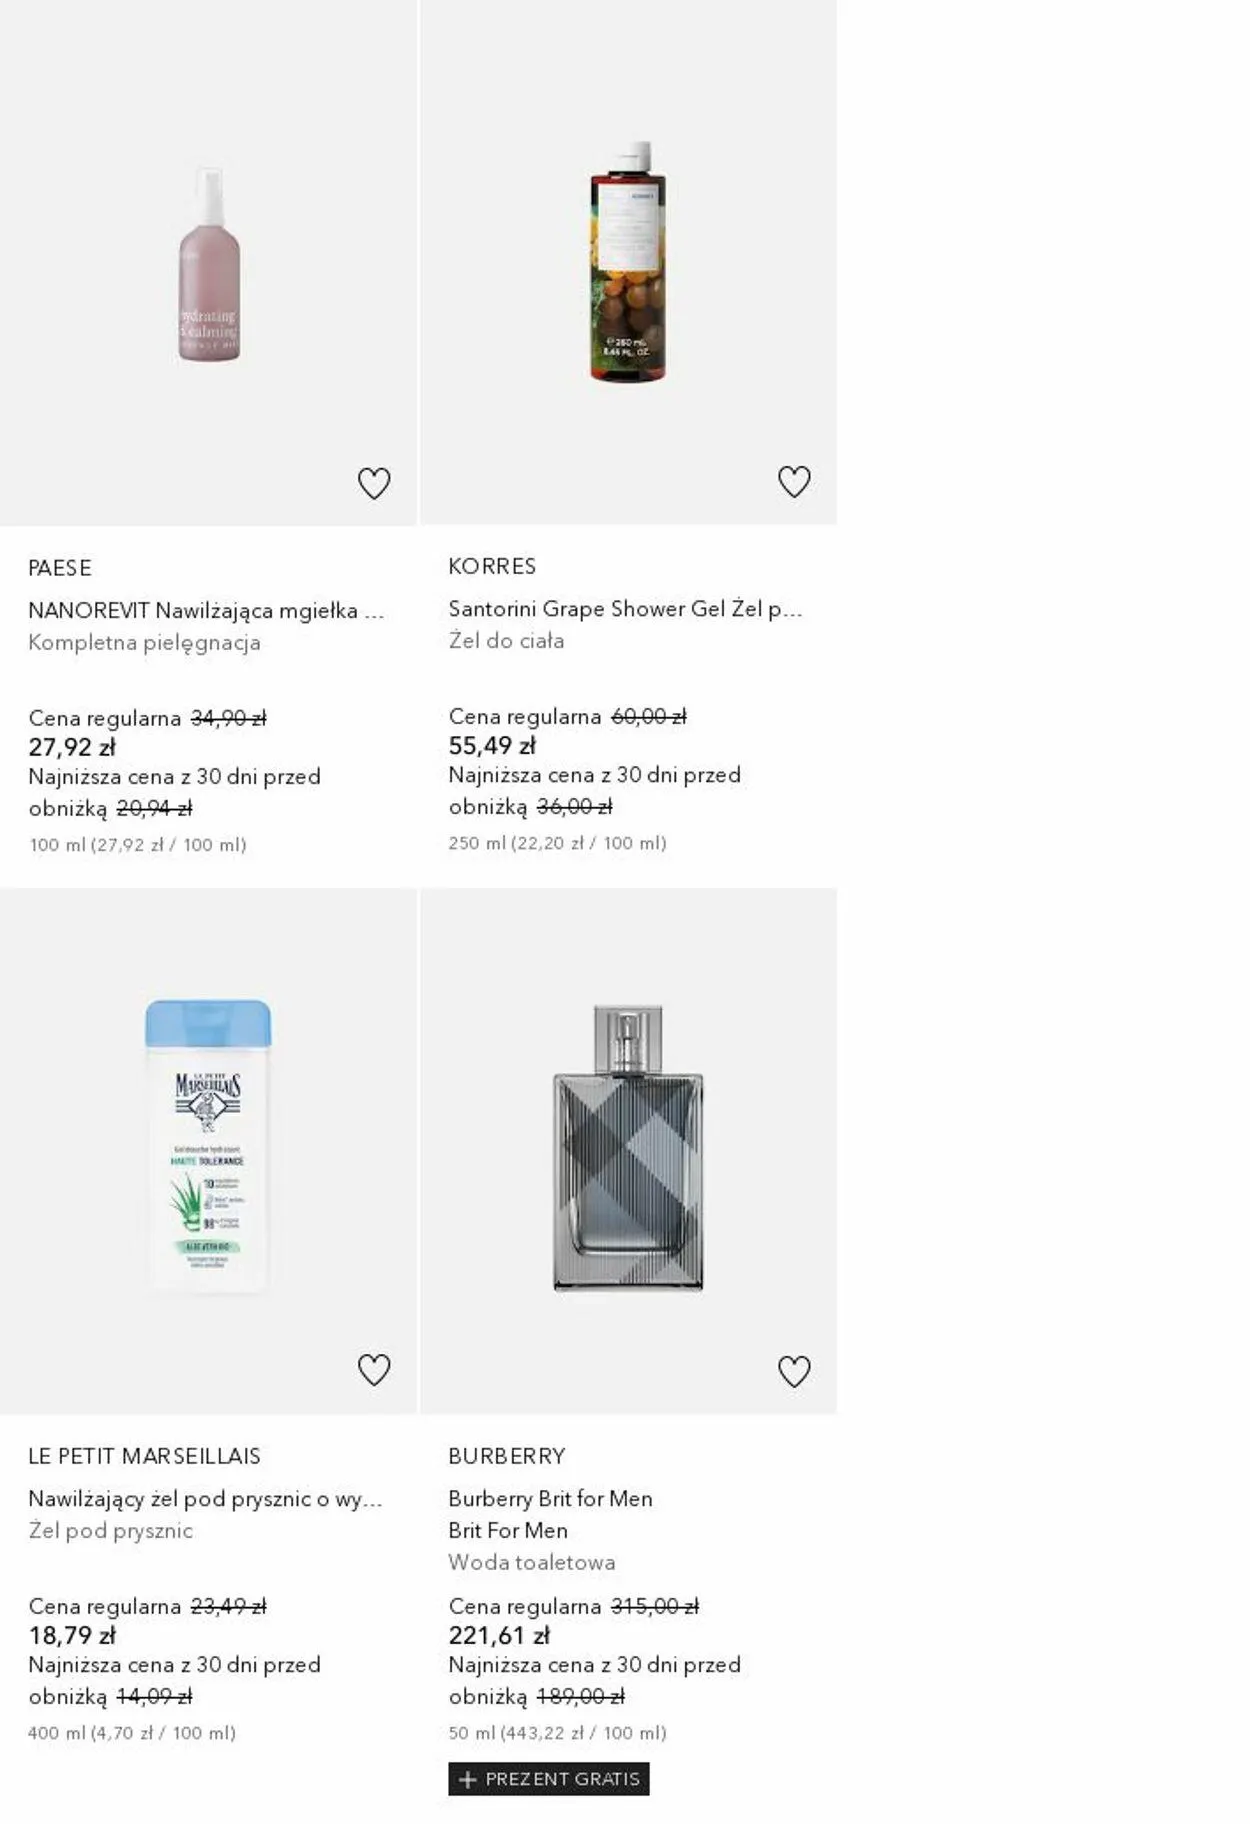Image resolution: width=1250 pixels, height=1824 pixels.
Task: Select Nawilżający żel pod prysznic title
Action: pyautogui.click(x=205, y=1498)
